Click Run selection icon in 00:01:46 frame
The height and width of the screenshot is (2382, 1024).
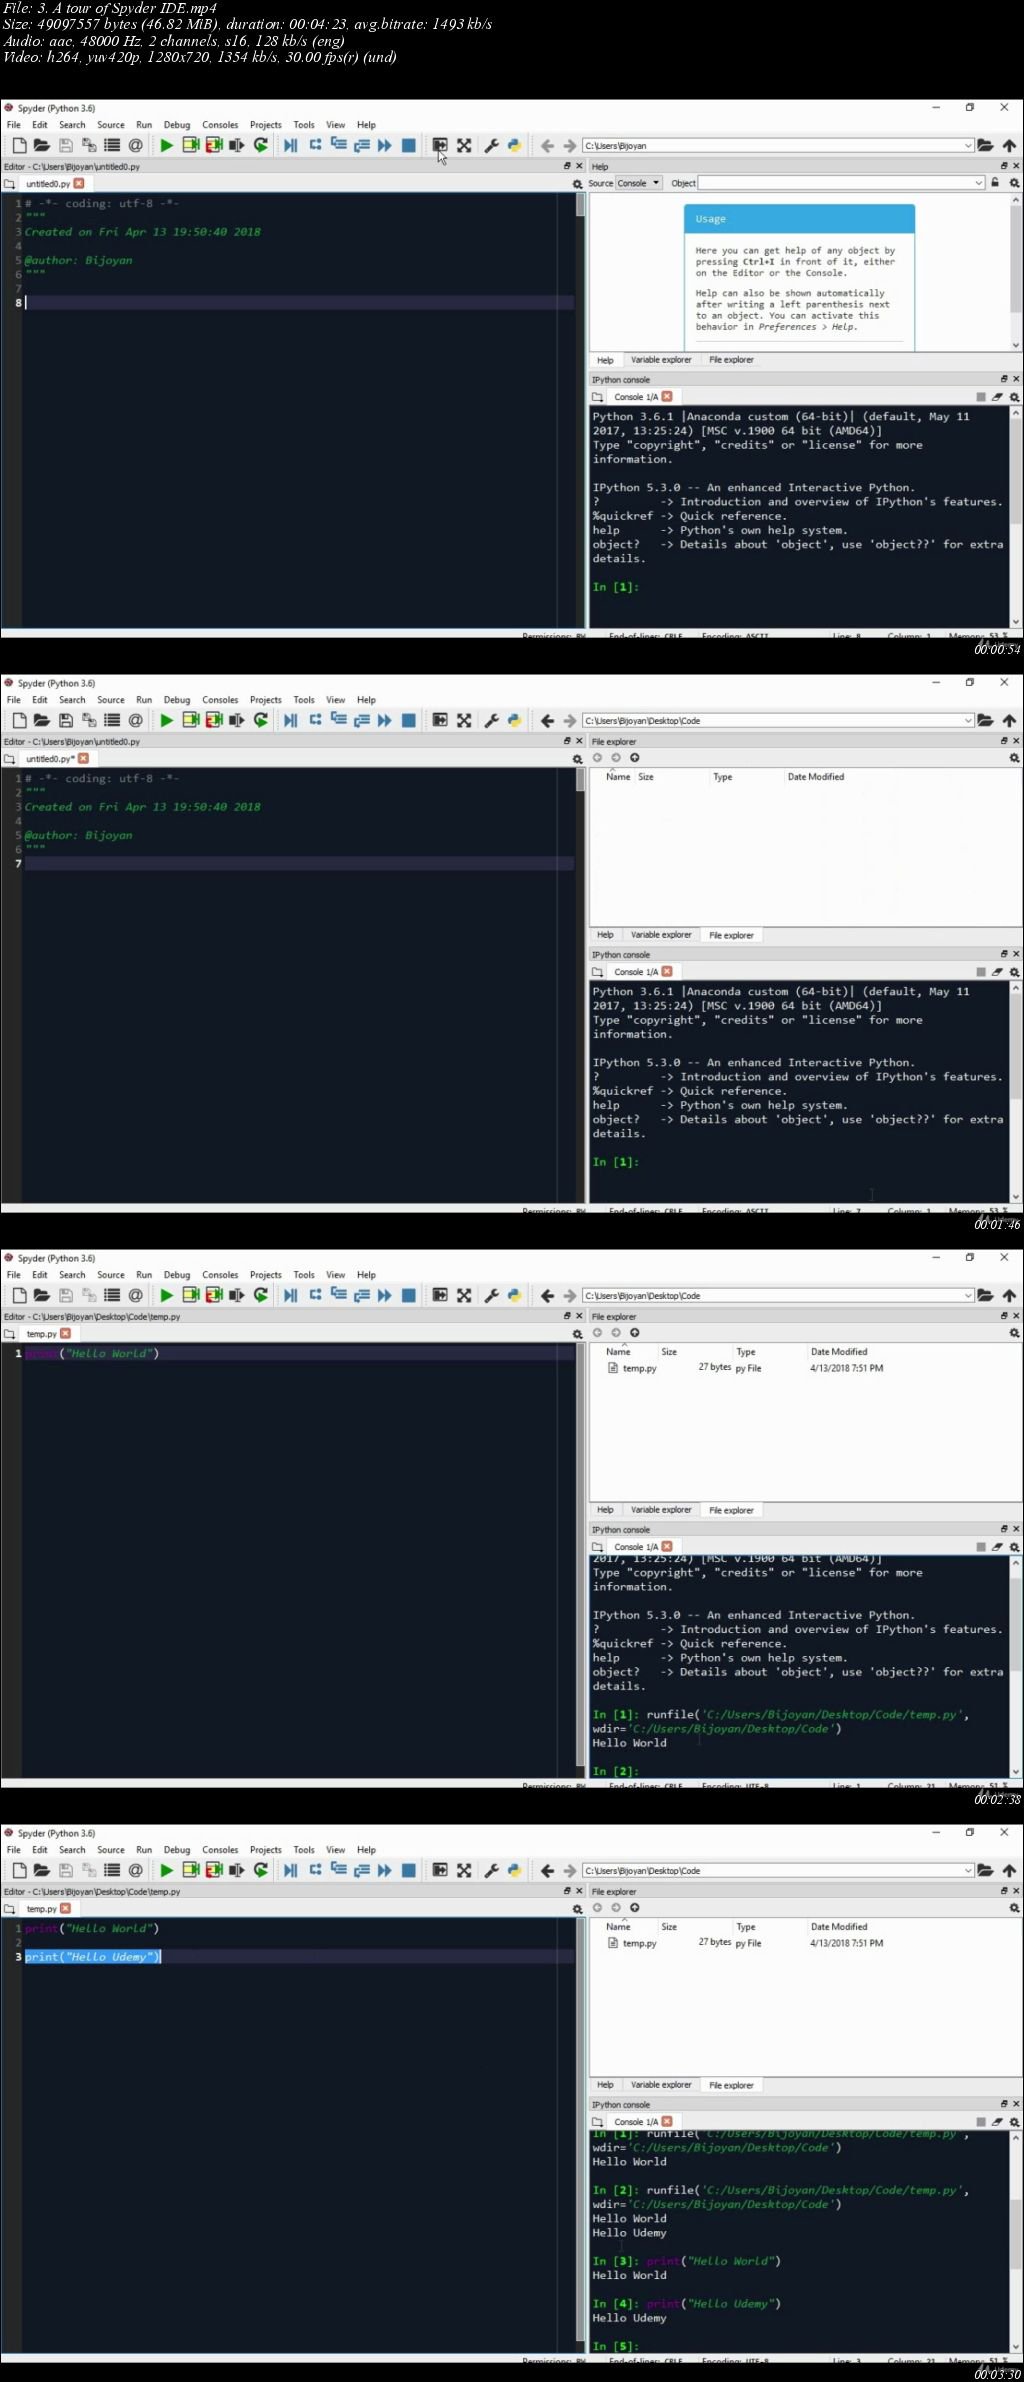pyautogui.click(x=237, y=720)
